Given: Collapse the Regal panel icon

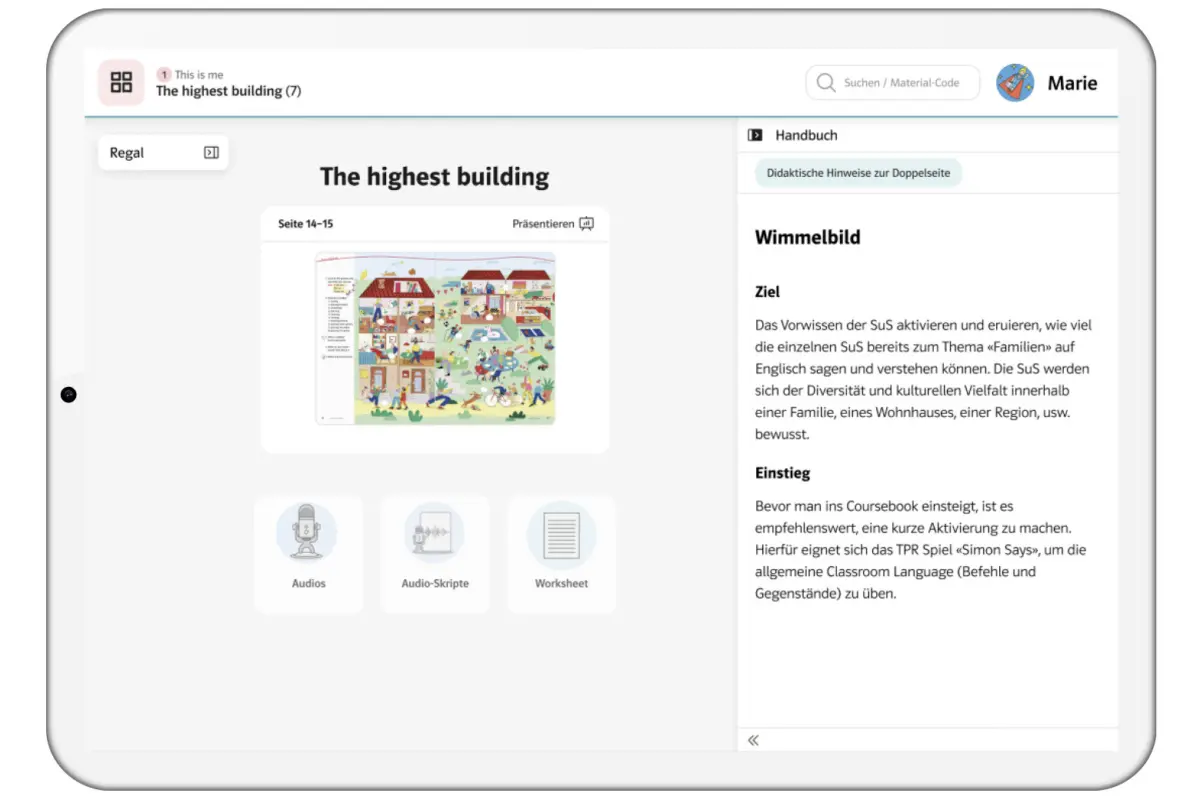Looking at the screenshot, I should pos(211,153).
